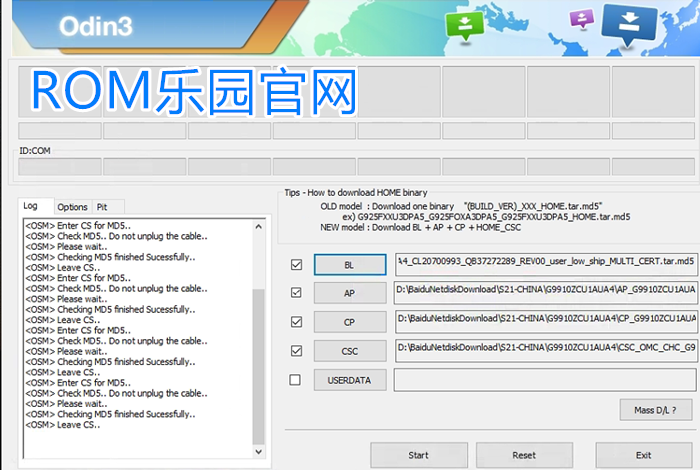Click the USERDATA file browse button
700x470 pixels.
tap(350, 380)
